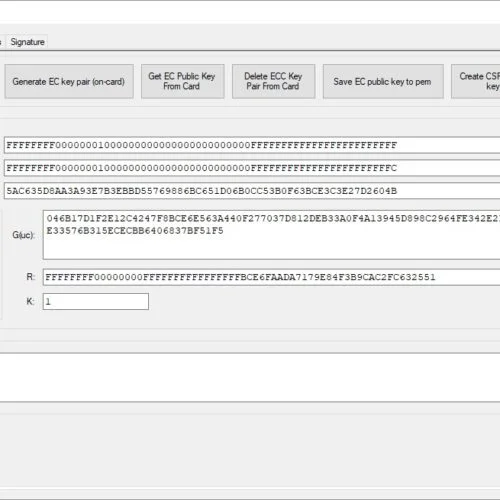Switch to the Signature tab
The image size is (500, 500).
(x=27, y=42)
